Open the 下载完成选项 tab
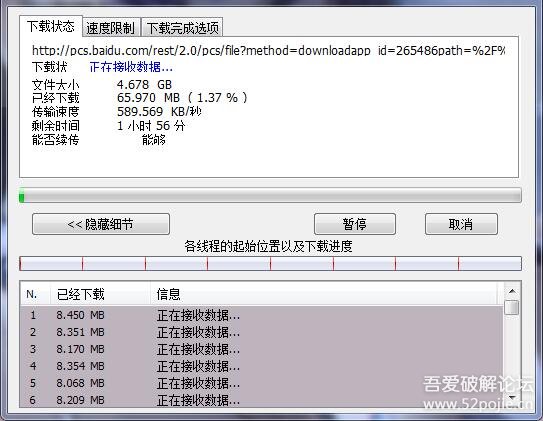The width and height of the screenshot is (543, 421). pyautogui.click(x=182, y=28)
